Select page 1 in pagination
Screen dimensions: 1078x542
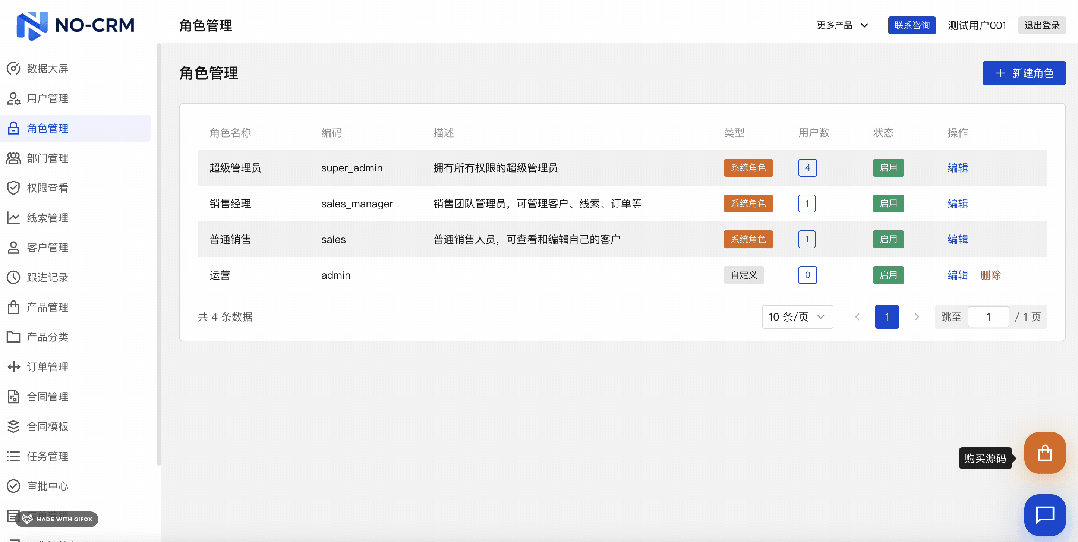coord(887,317)
